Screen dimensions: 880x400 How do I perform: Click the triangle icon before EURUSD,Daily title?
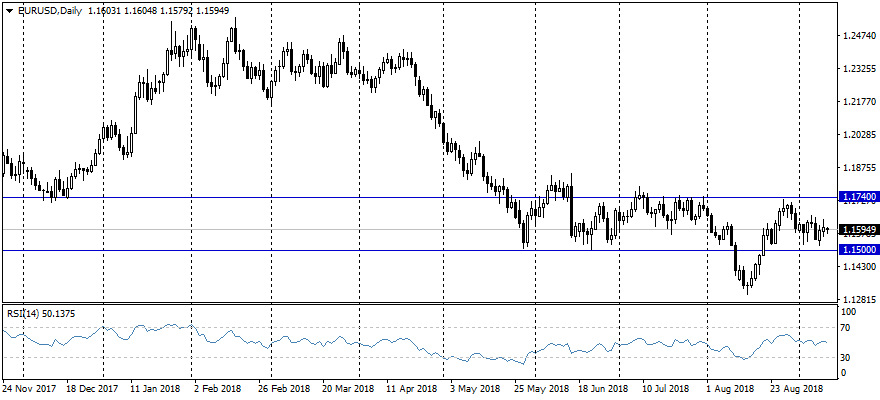pos(9,11)
